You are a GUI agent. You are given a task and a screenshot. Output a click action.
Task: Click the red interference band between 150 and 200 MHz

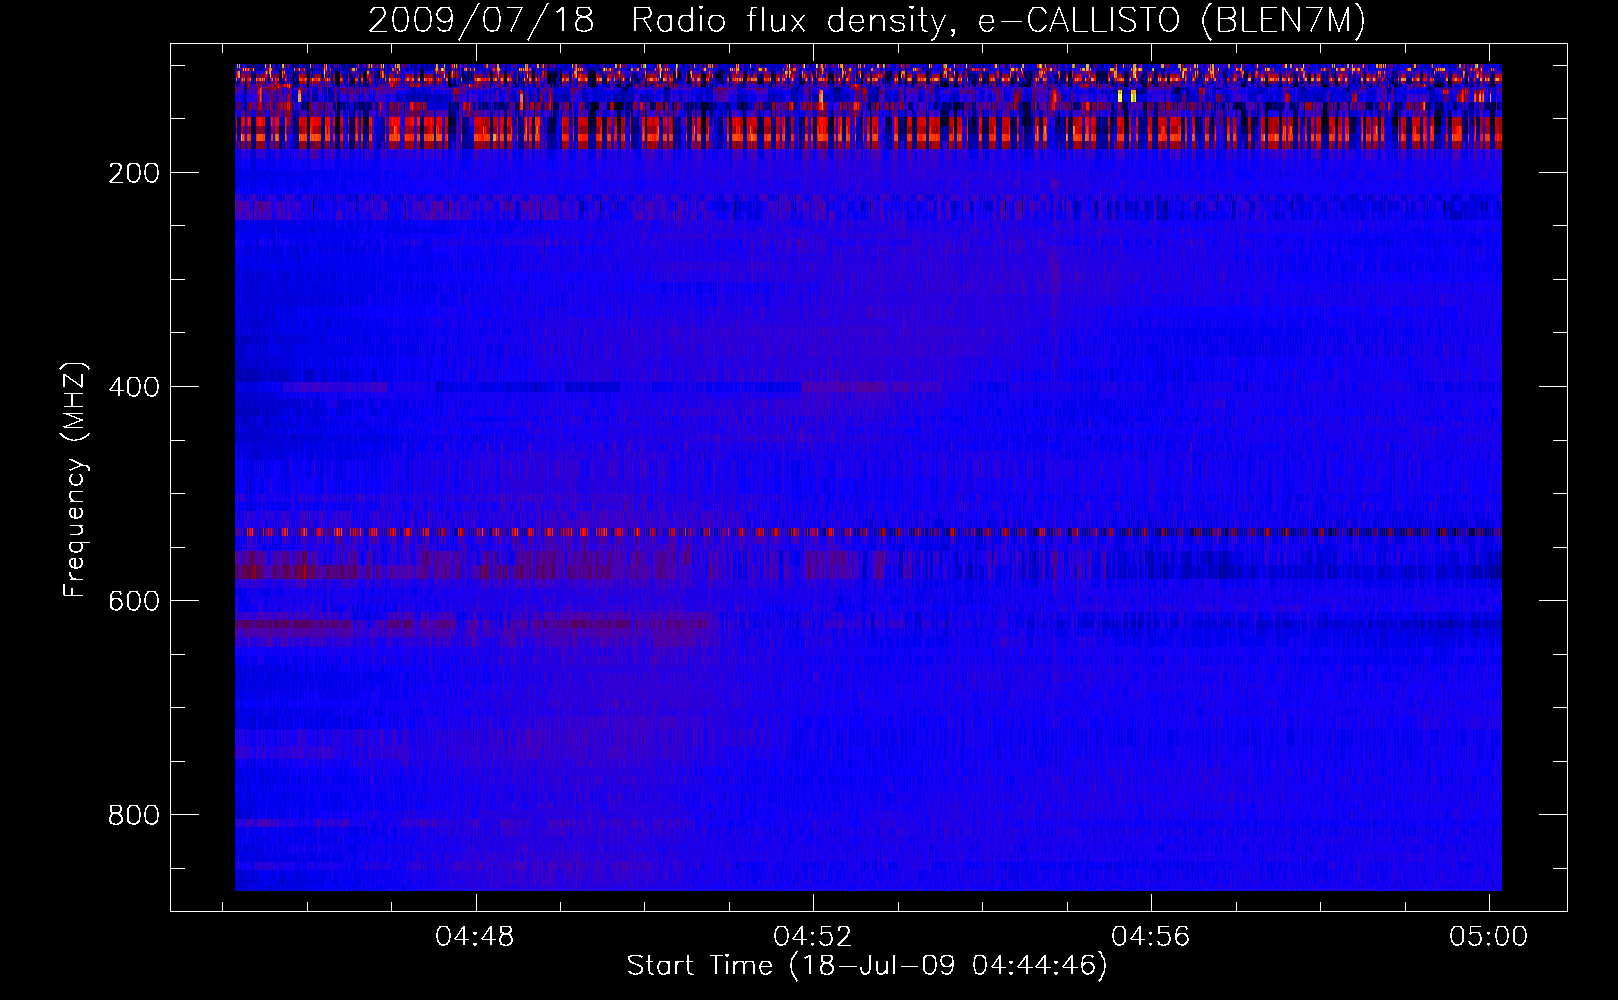point(868,132)
